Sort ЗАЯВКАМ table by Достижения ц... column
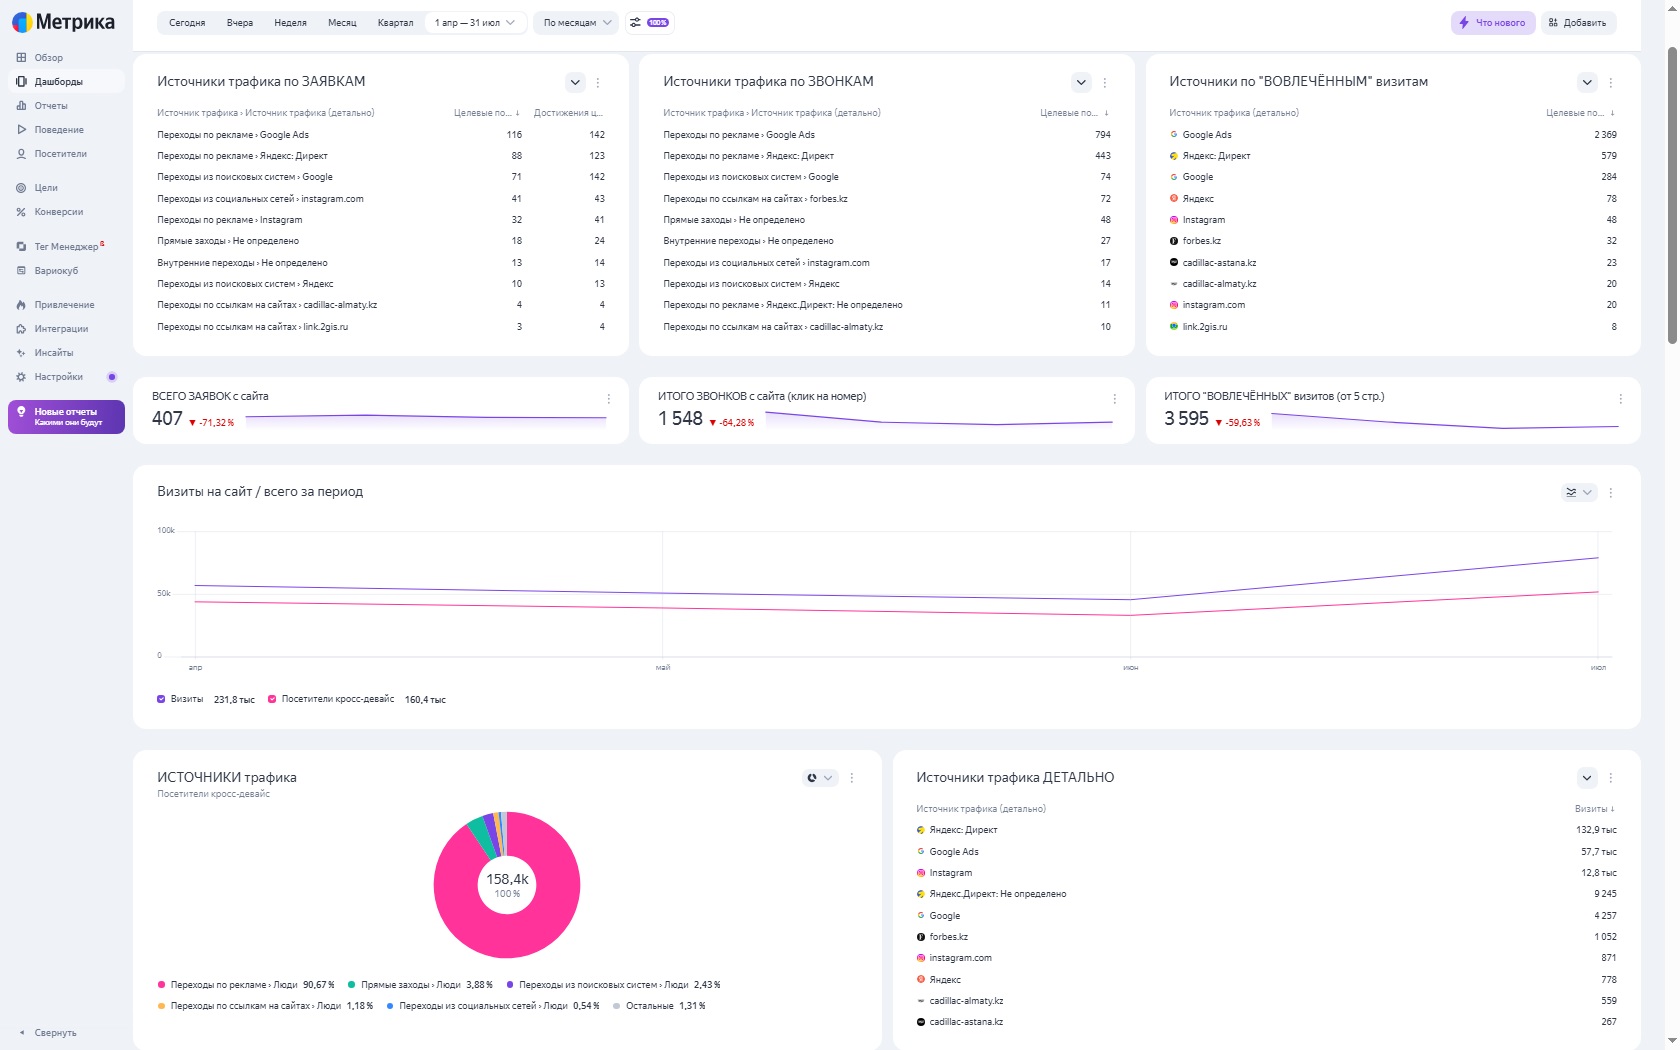 pos(568,113)
